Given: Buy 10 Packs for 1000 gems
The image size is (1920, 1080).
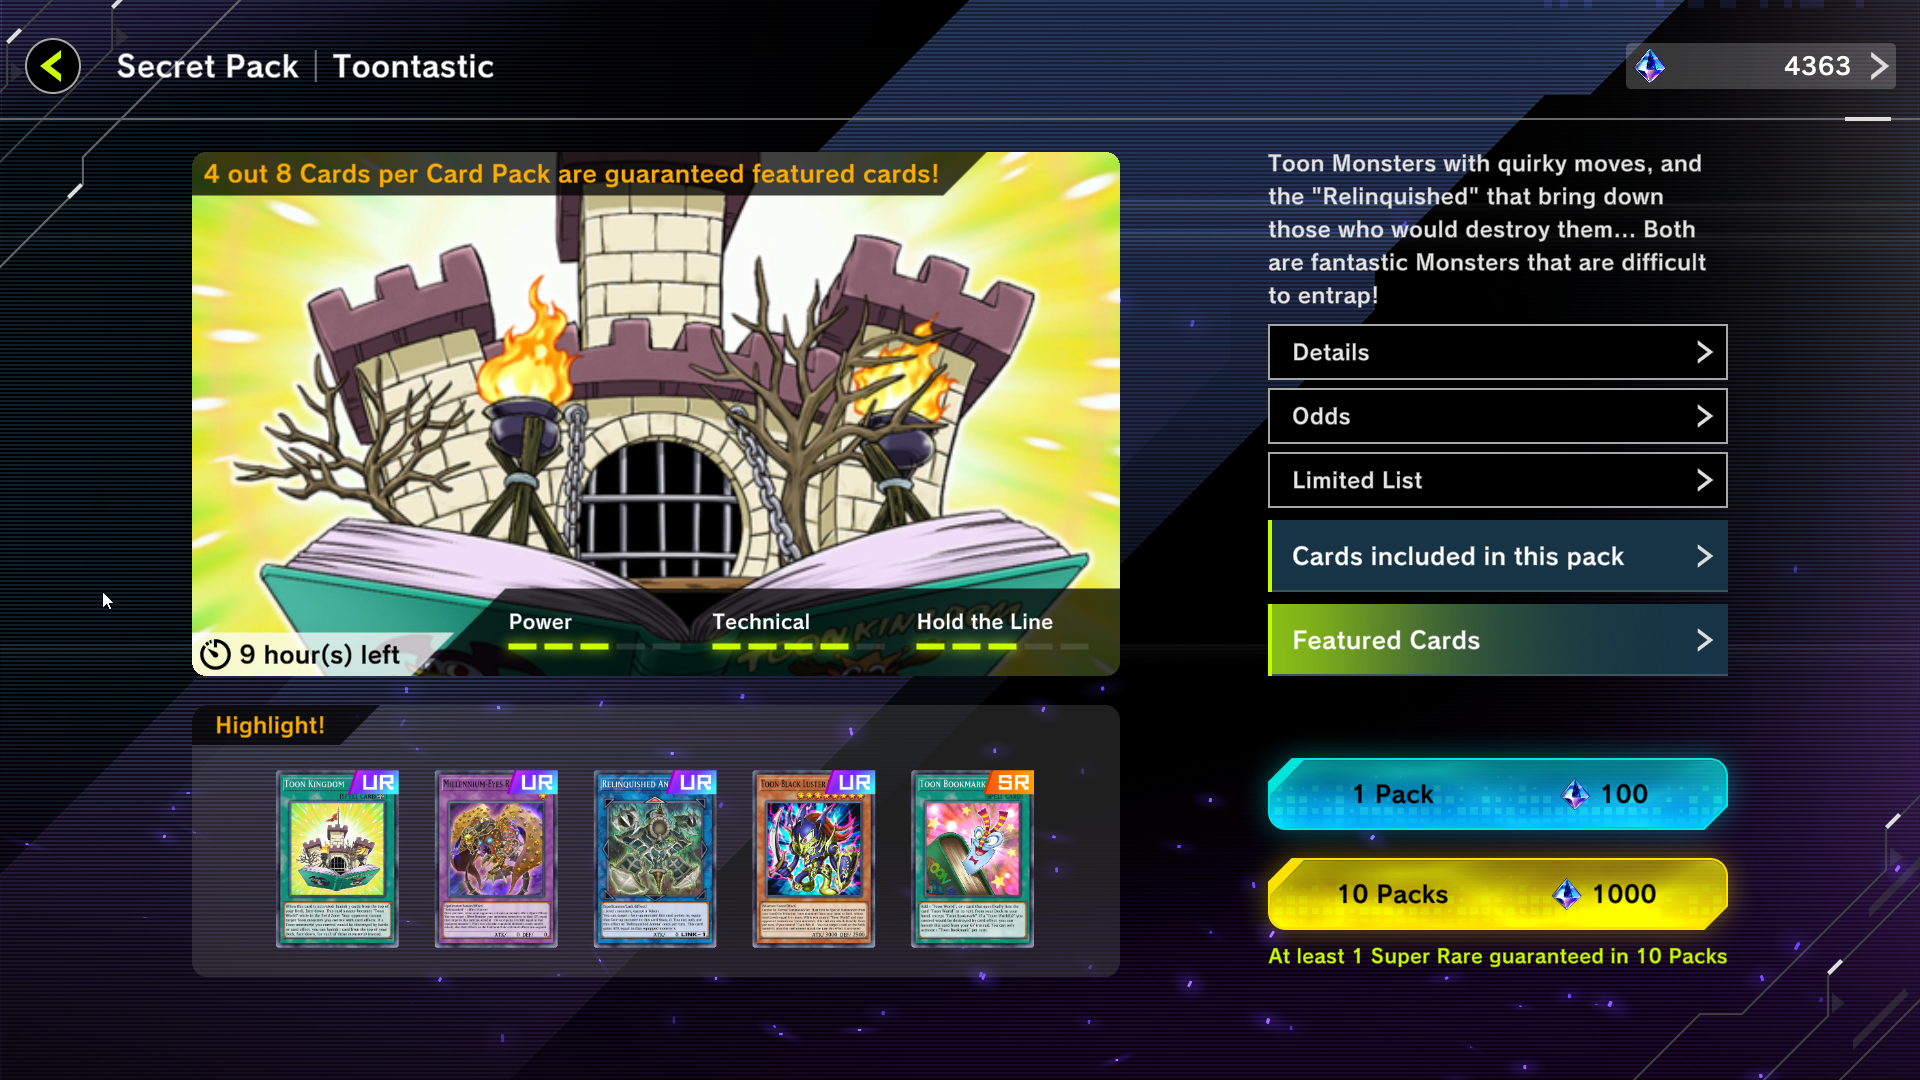Looking at the screenshot, I should [1497, 894].
